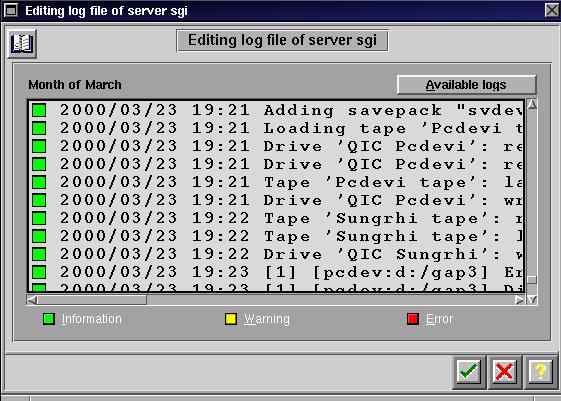Open help with the yellow question mark
561x401 pixels.
pos(541,372)
